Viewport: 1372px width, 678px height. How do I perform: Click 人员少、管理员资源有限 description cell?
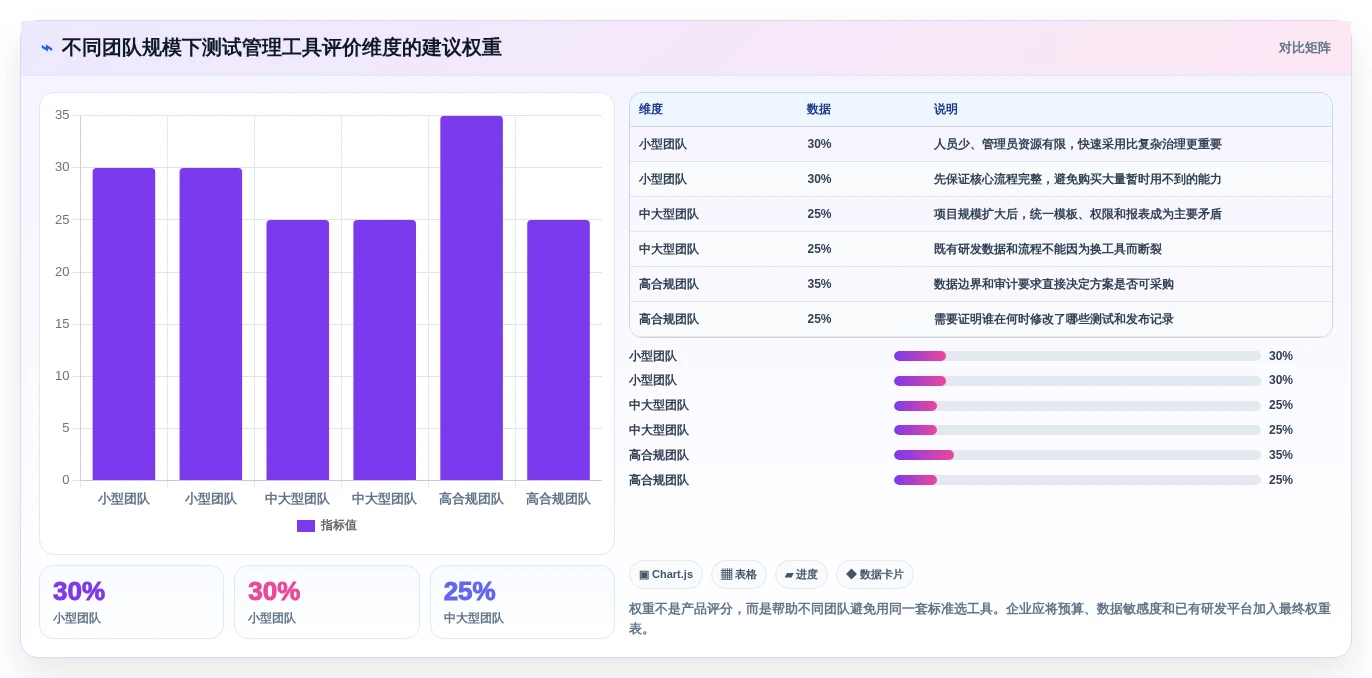click(x=1078, y=144)
